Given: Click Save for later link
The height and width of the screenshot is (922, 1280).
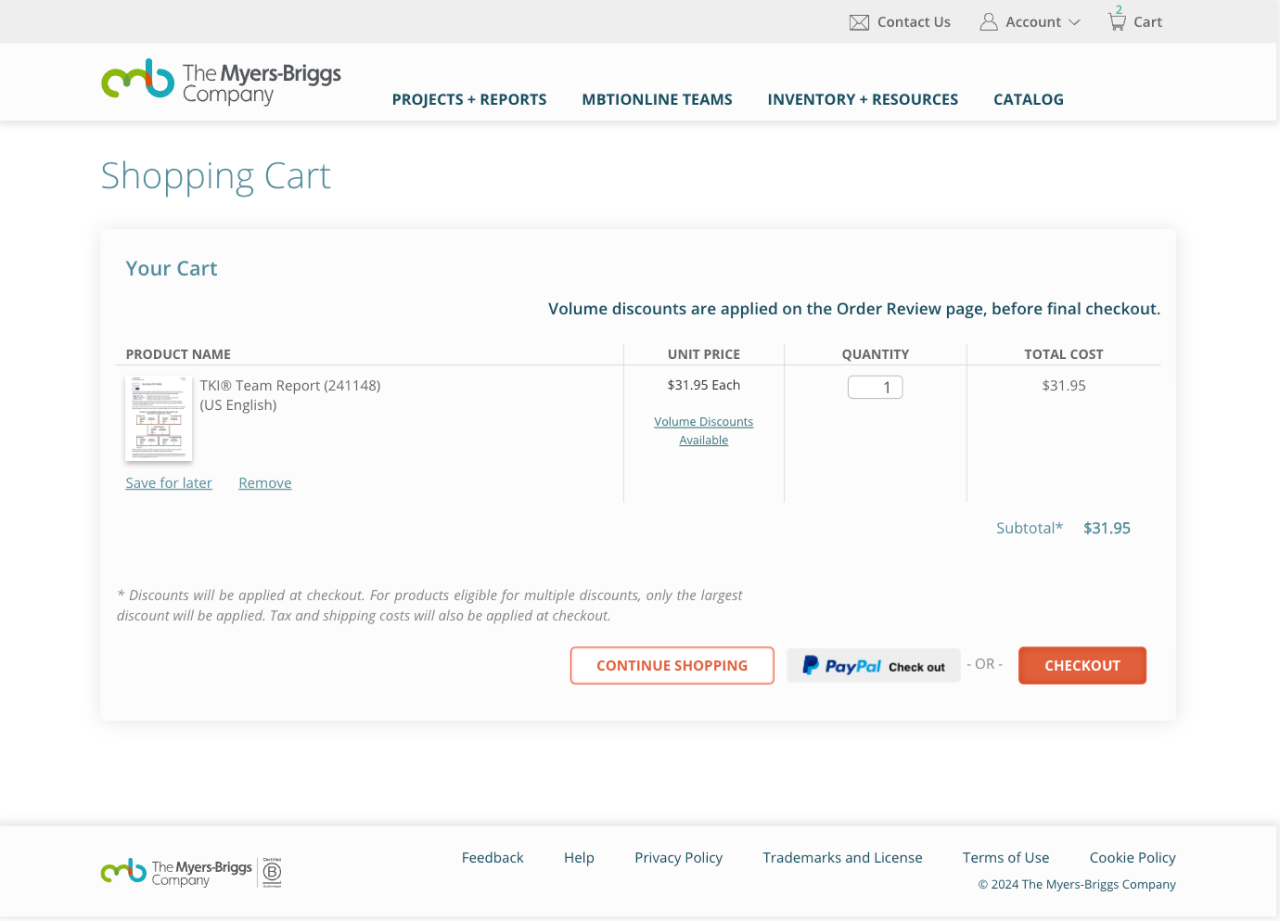Looking at the screenshot, I should coord(169,483).
